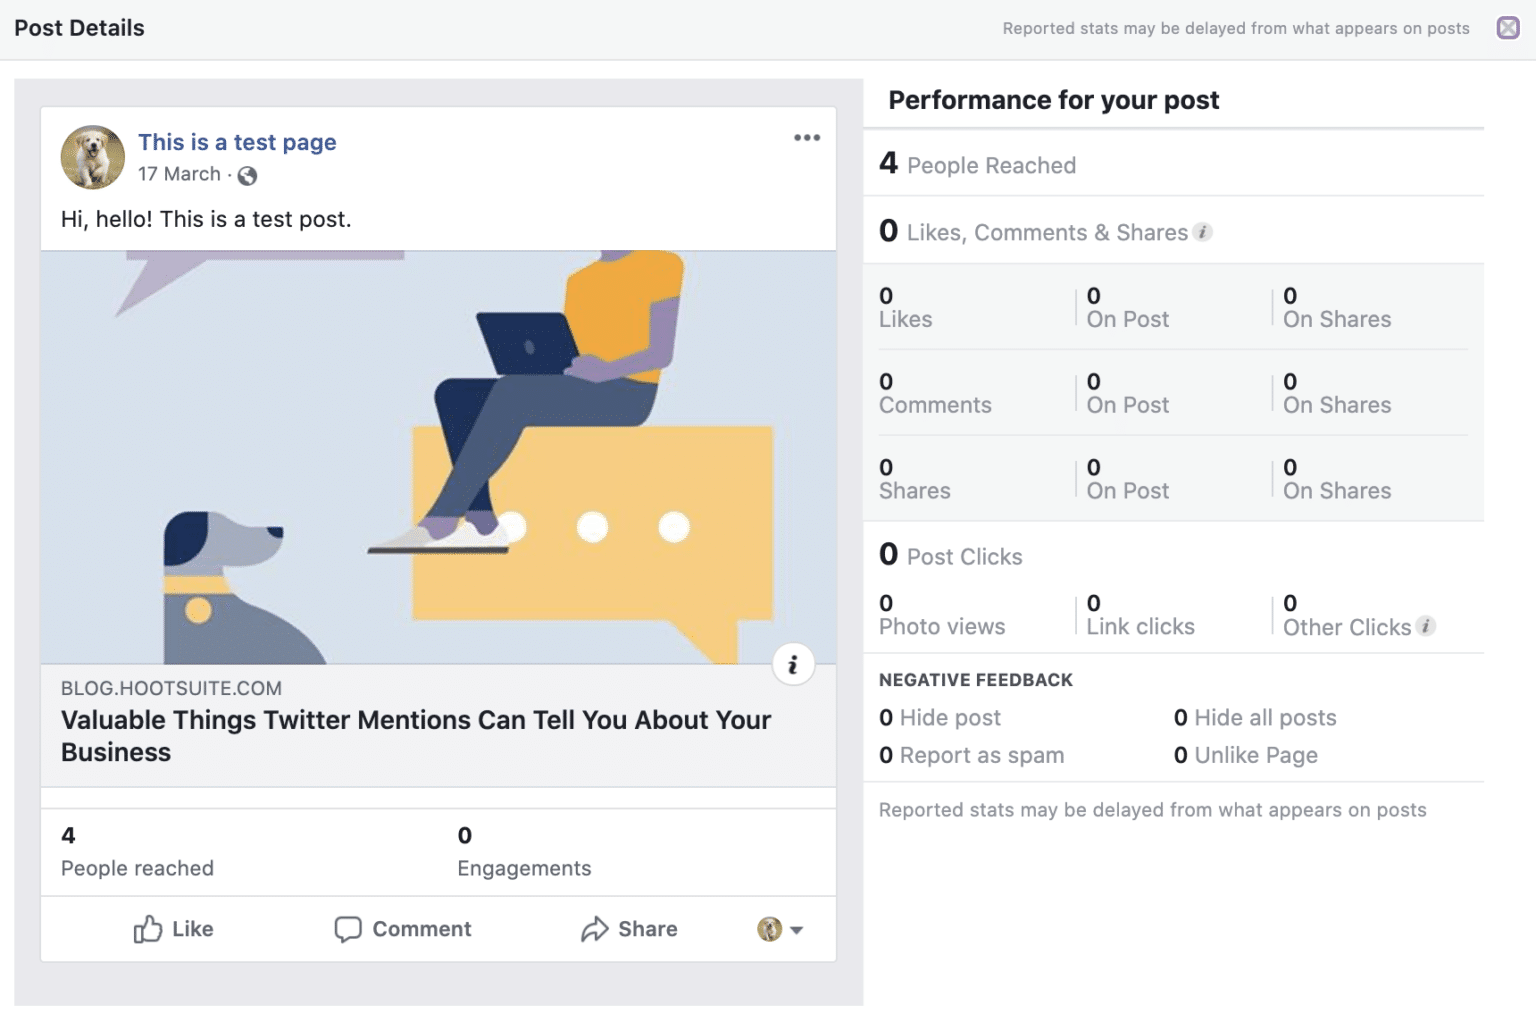This screenshot has height=1022, width=1536.
Task: Open the Performance for your post section
Action: point(1052,100)
